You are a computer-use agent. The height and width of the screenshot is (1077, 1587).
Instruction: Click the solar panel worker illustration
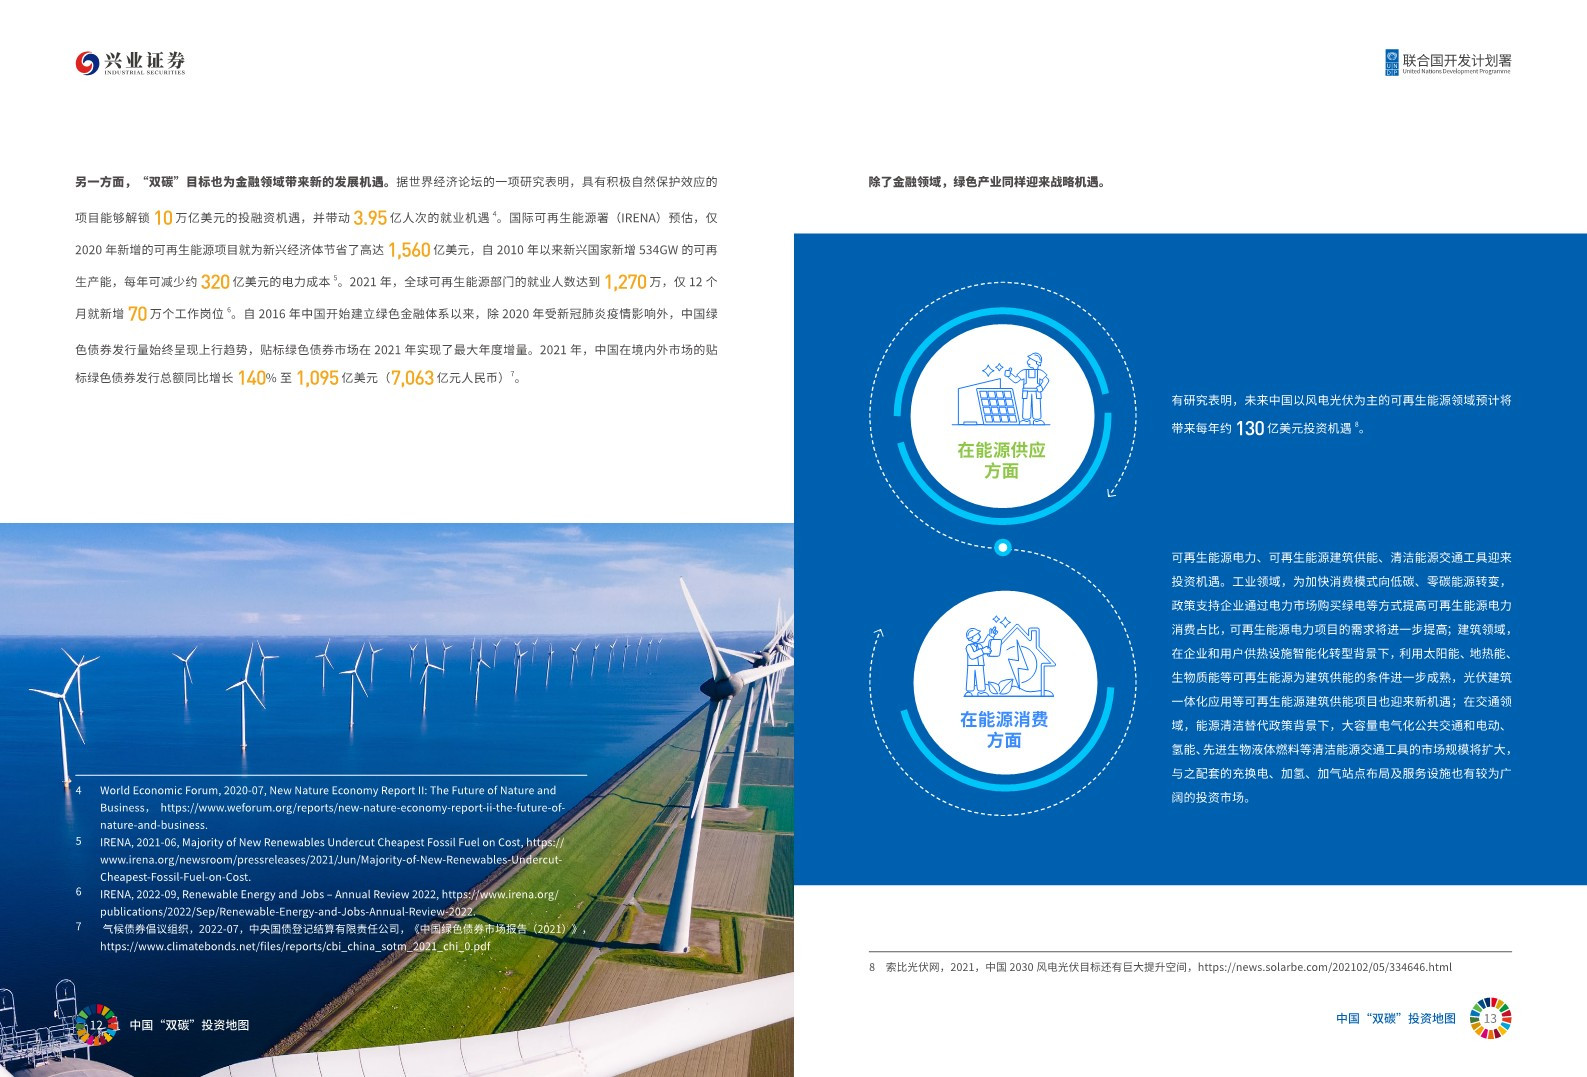tap(1003, 391)
